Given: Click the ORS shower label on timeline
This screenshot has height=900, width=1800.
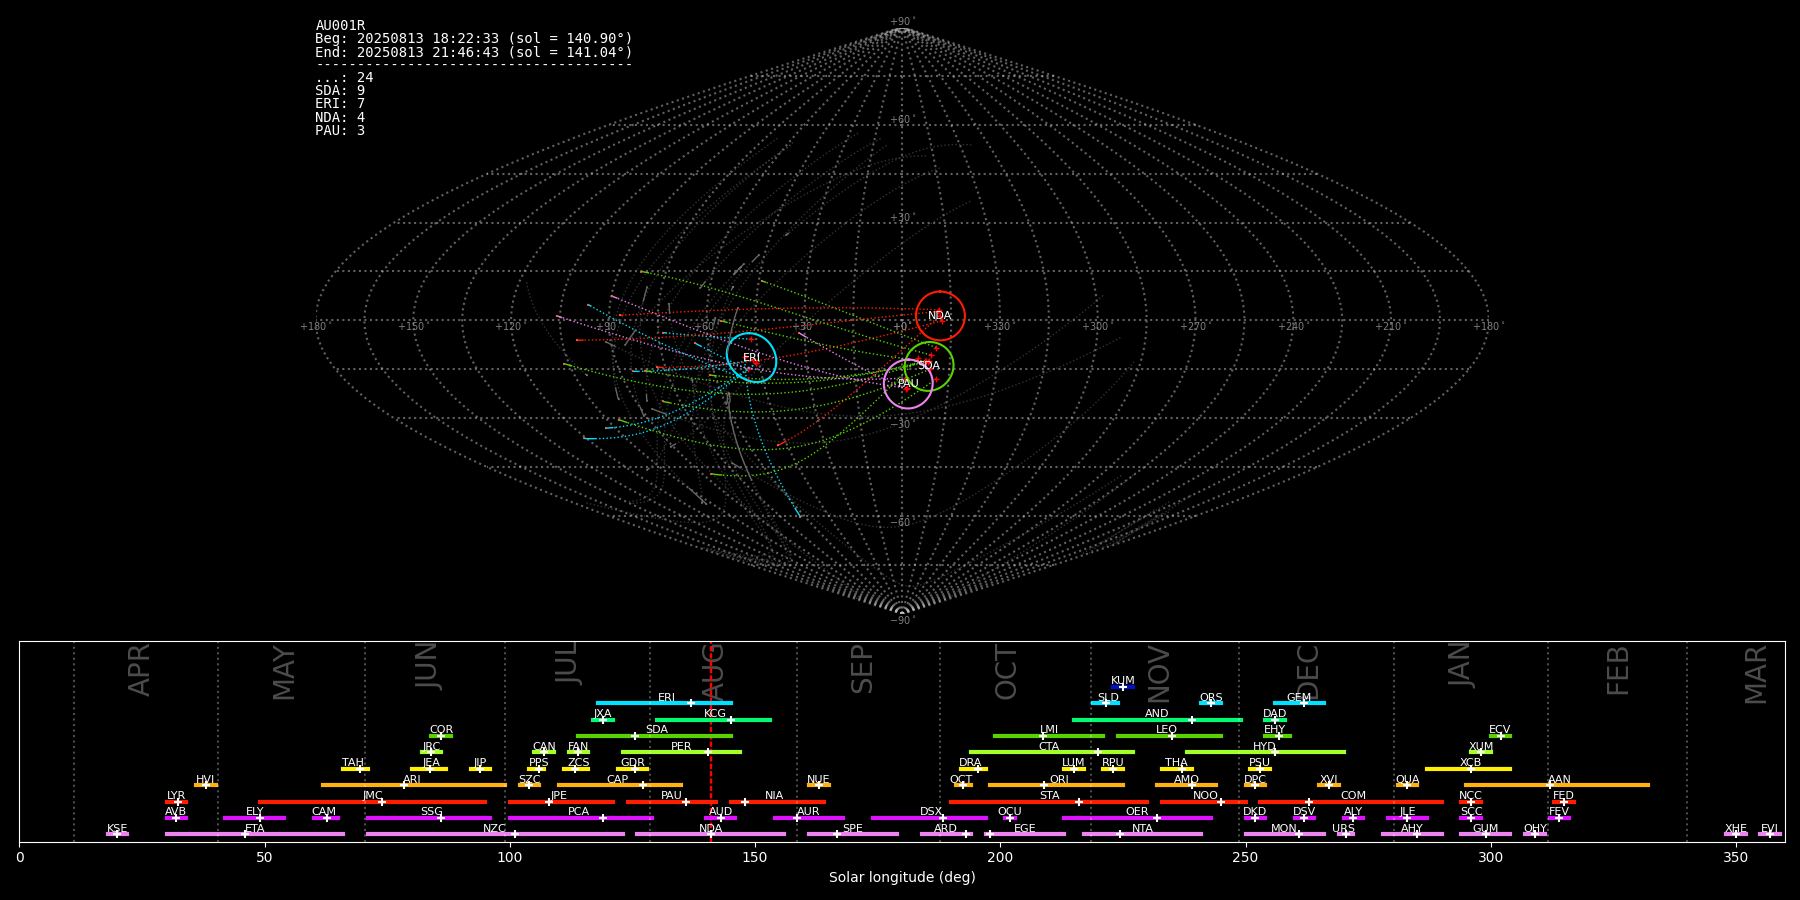Looking at the screenshot, I should click(x=1211, y=698).
